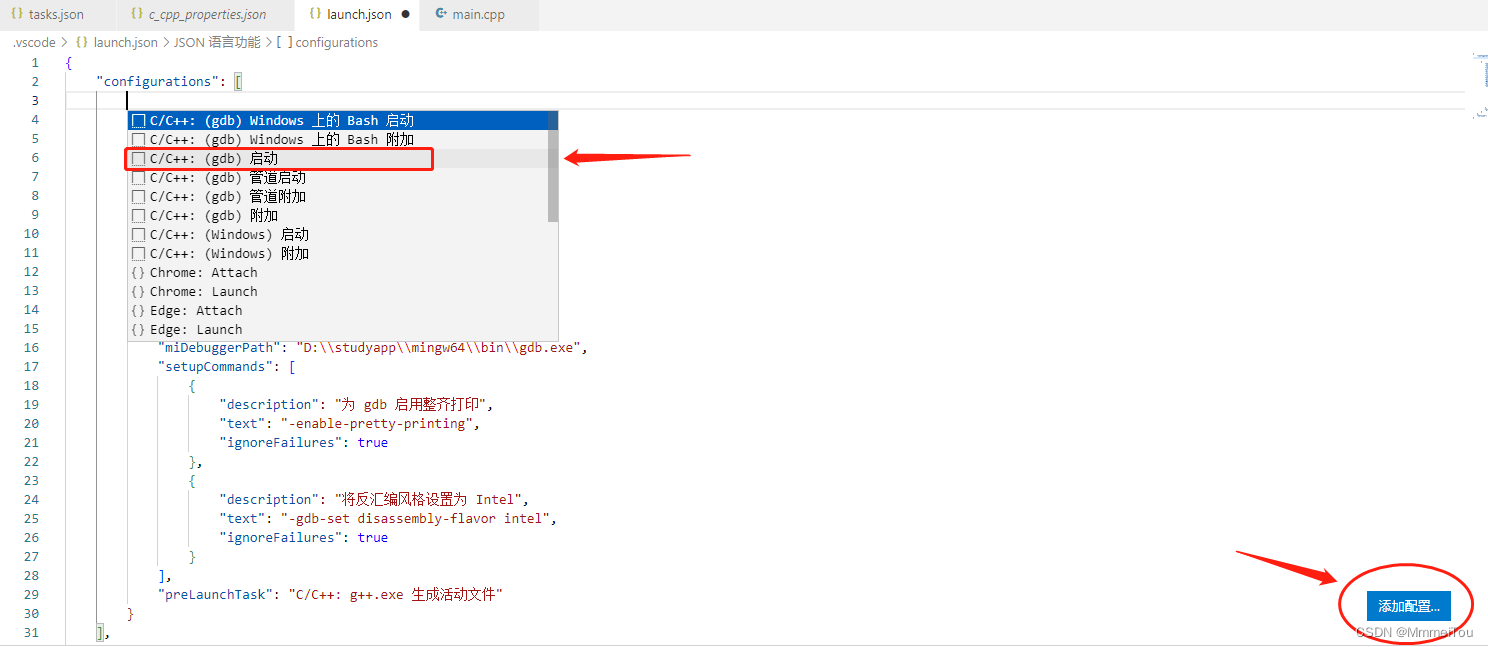Click the "setupCommands" key
The height and width of the screenshot is (647, 1488).
[215, 367]
